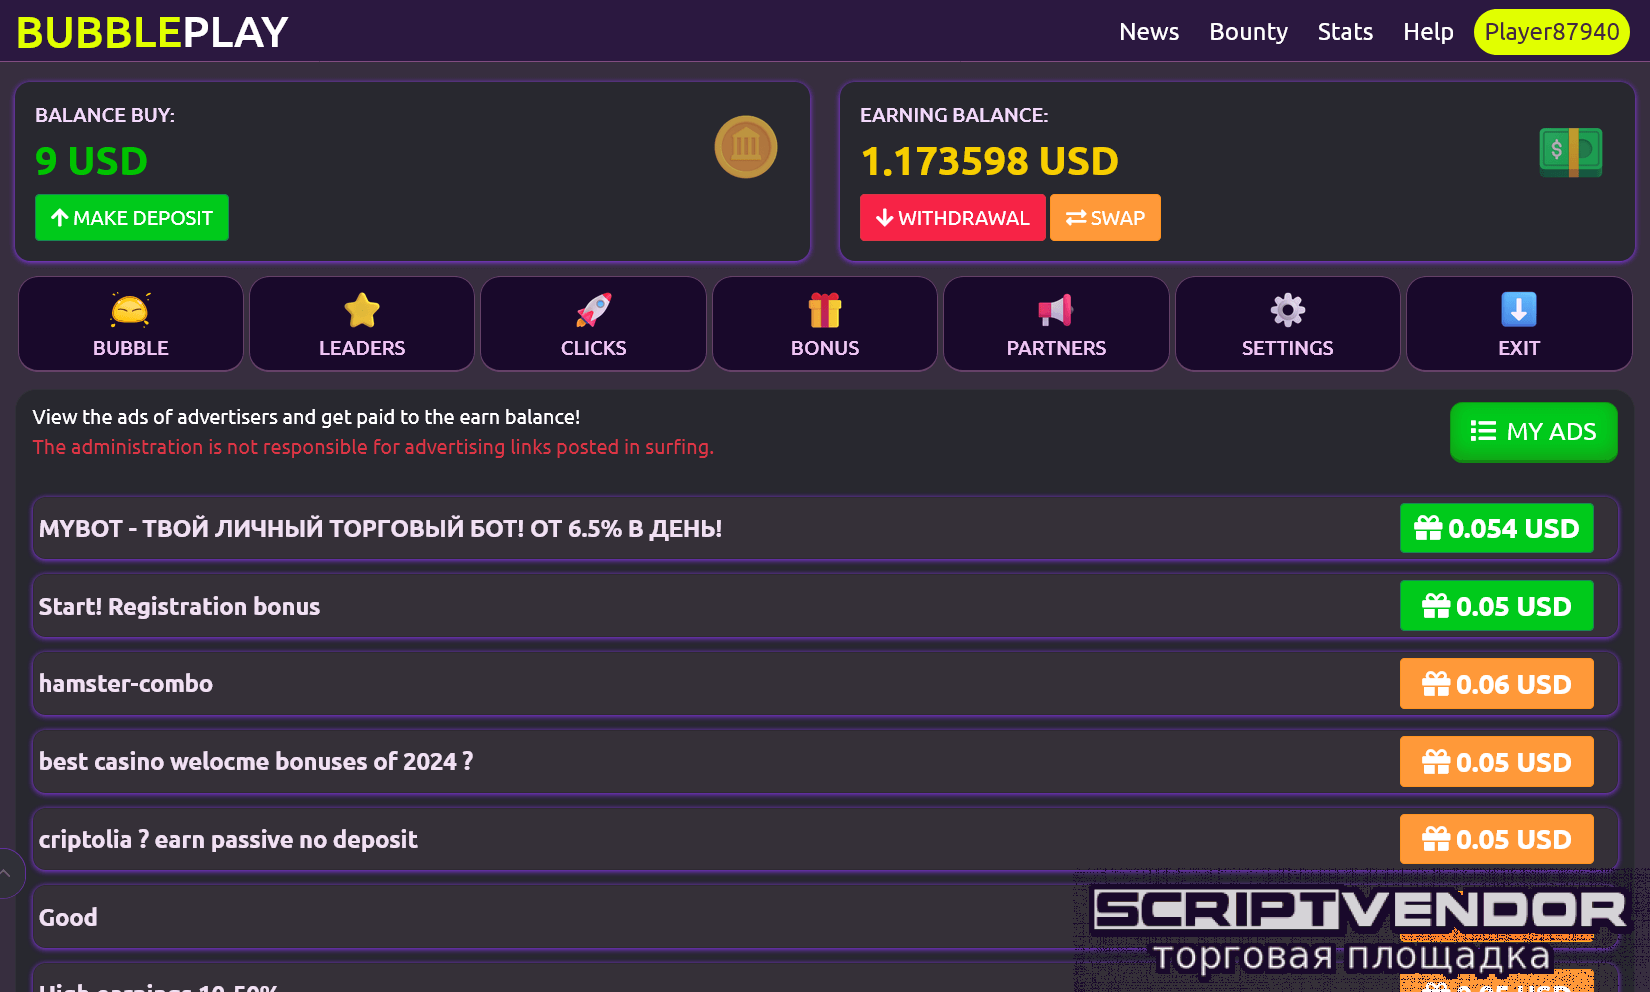Viewport: 1650px width, 992px height.
Task: Open the News menu item
Action: point(1149,32)
